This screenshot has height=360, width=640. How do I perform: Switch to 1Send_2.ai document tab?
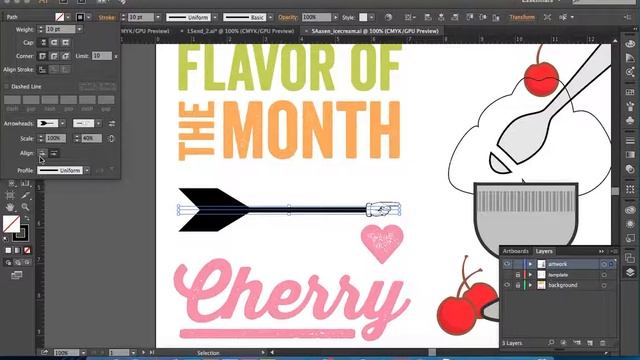click(240, 31)
